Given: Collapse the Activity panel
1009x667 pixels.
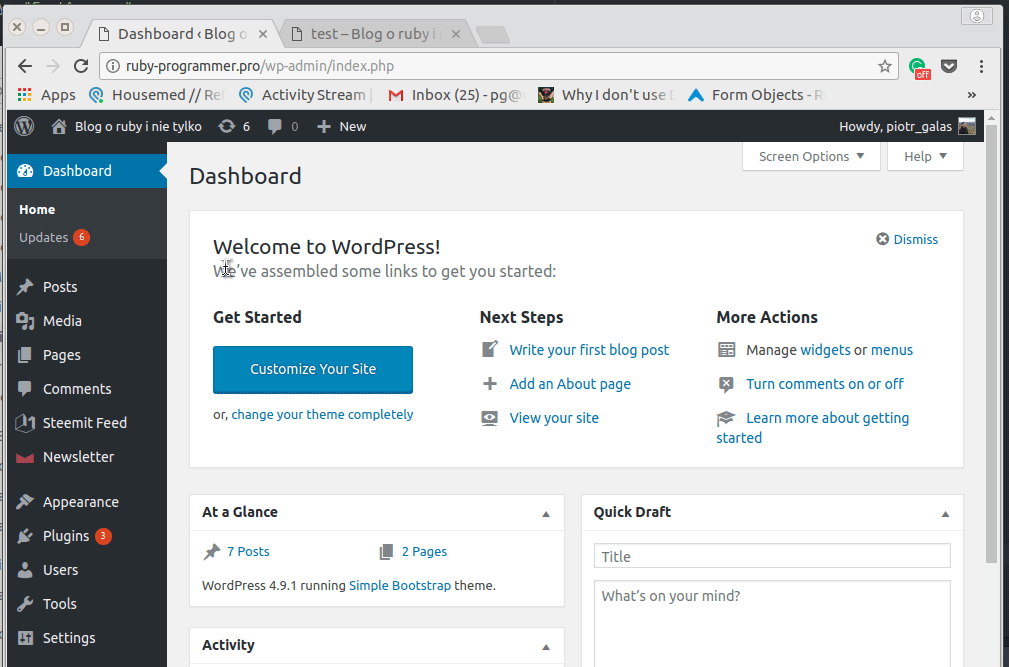Looking at the screenshot, I should point(546,646).
